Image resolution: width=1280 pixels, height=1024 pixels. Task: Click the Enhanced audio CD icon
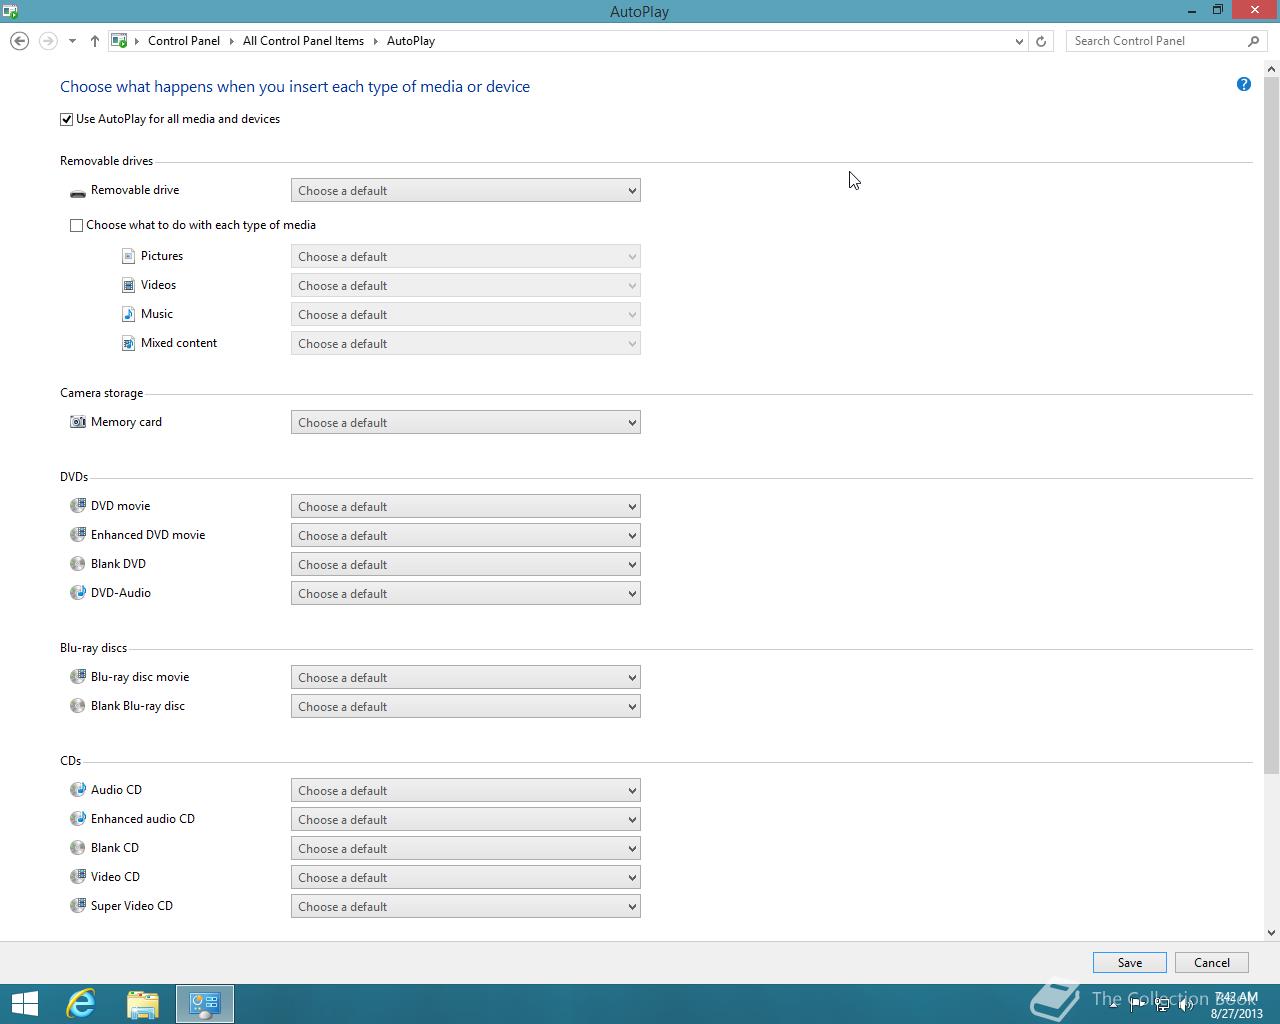click(78, 819)
